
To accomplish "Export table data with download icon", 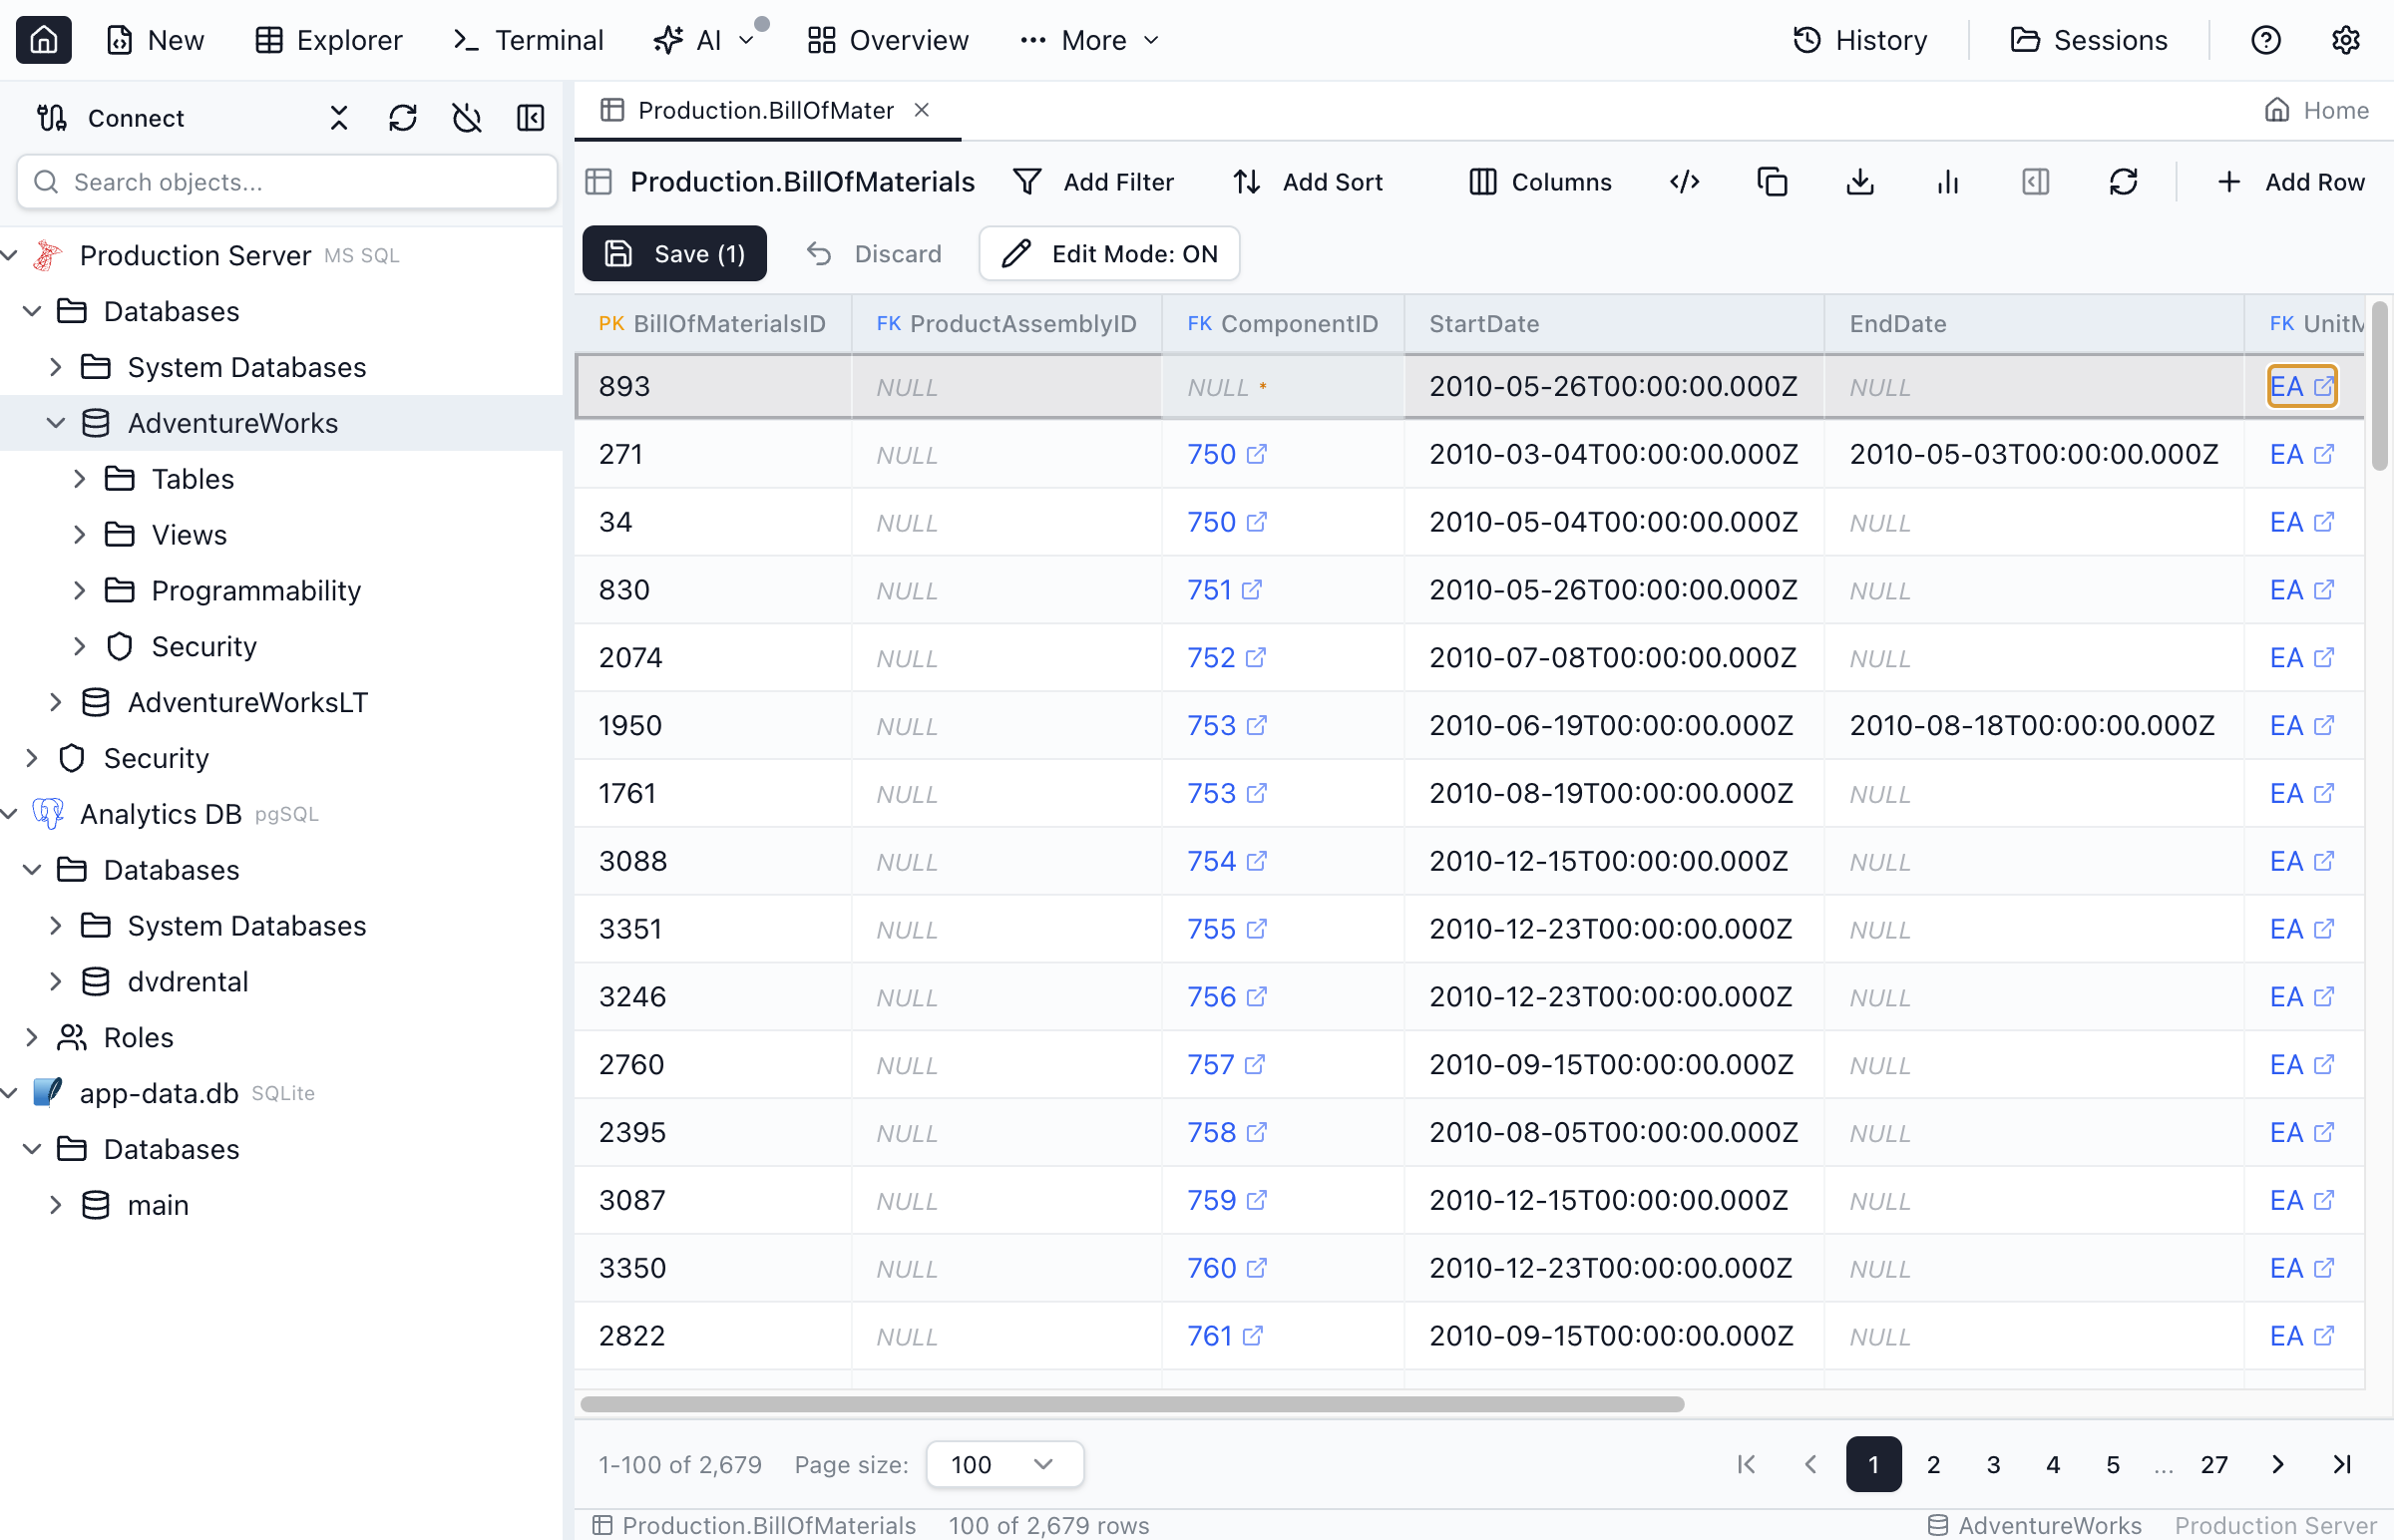I will [1859, 182].
